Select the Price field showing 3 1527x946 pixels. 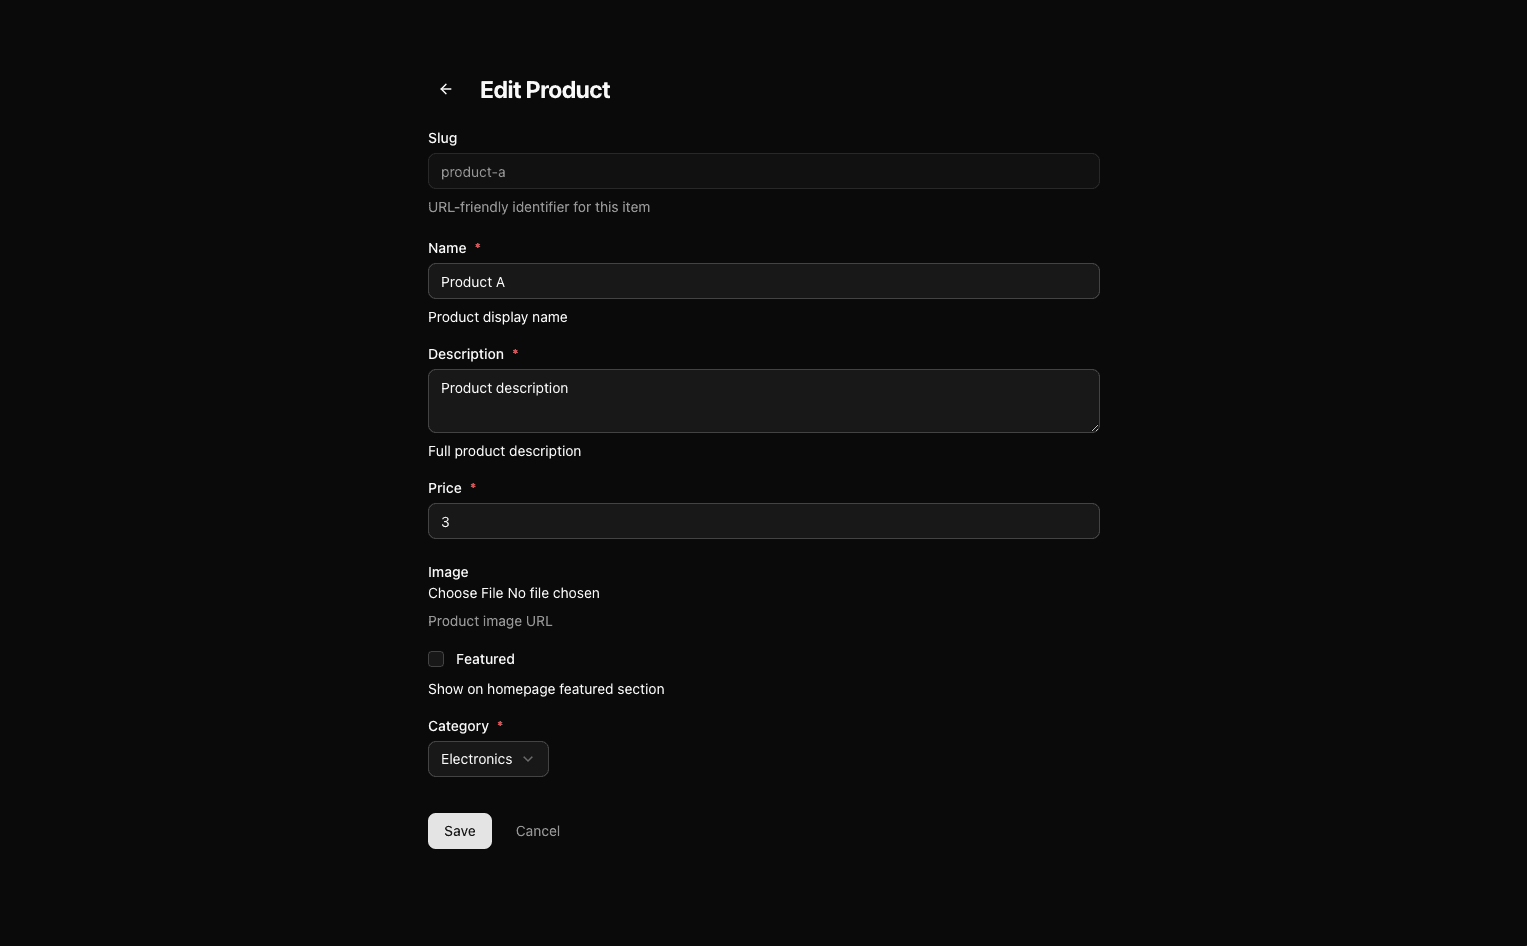click(x=763, y=521)
